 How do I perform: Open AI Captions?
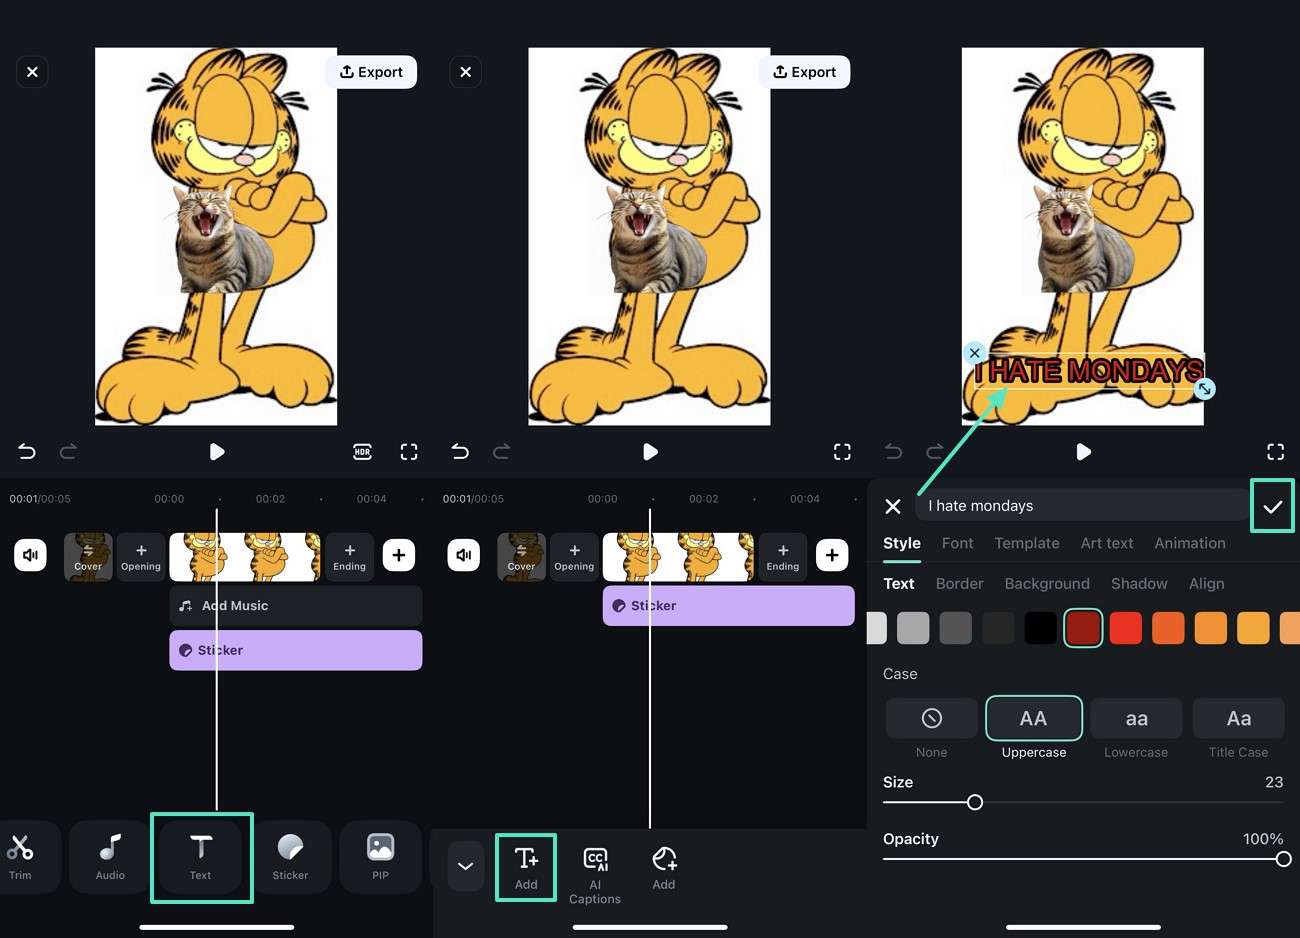pyautogui.click(x=595, y=875)
